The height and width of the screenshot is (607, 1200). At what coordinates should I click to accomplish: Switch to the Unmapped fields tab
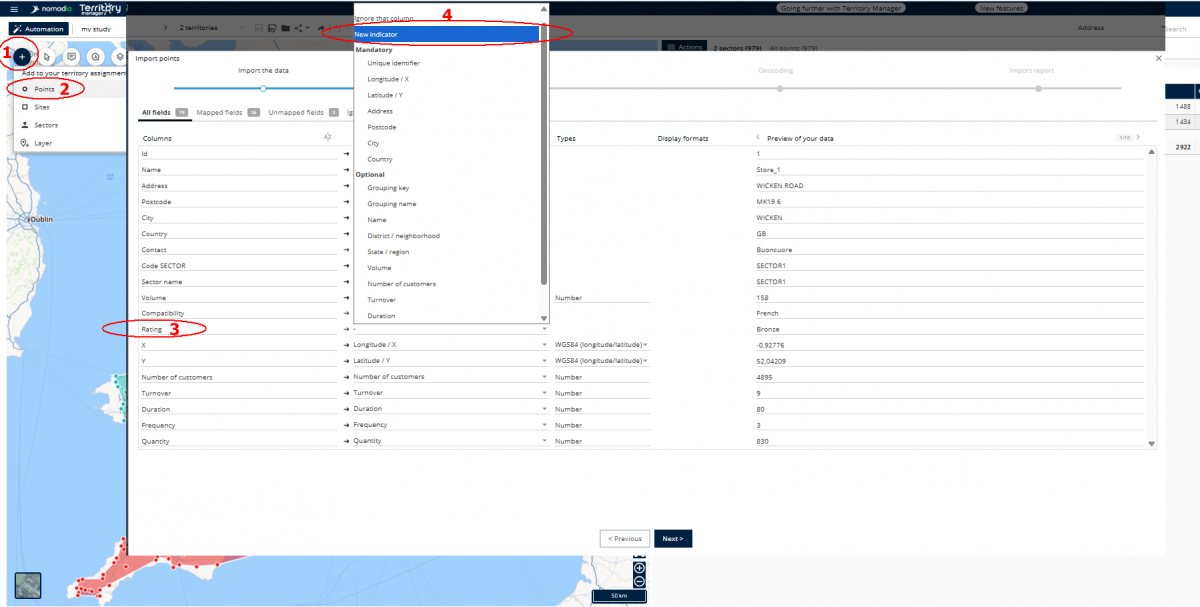point(295,113)
